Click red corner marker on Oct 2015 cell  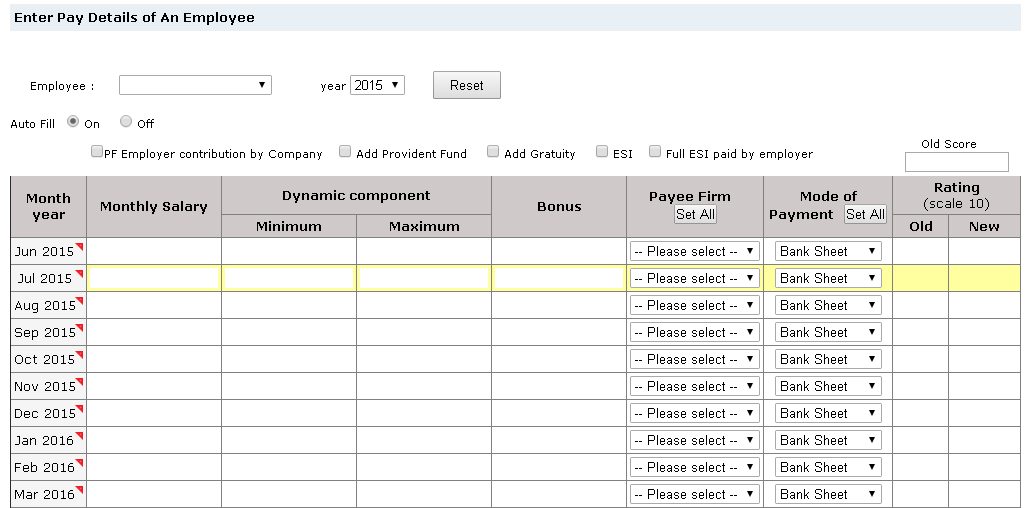coord(80,354)
